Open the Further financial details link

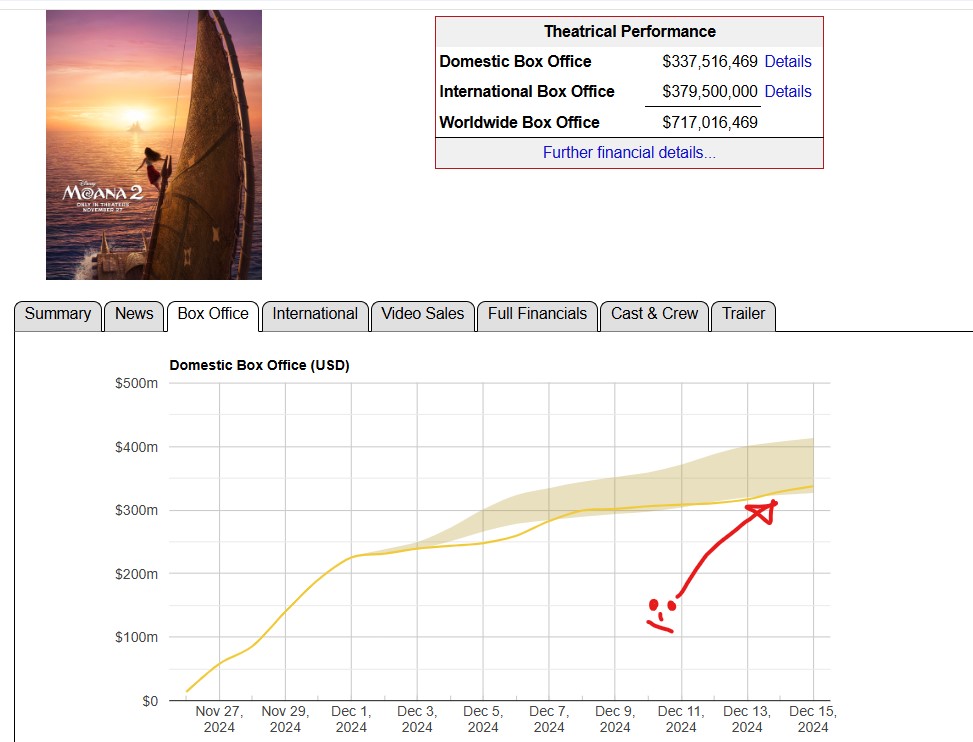[629, 152]
